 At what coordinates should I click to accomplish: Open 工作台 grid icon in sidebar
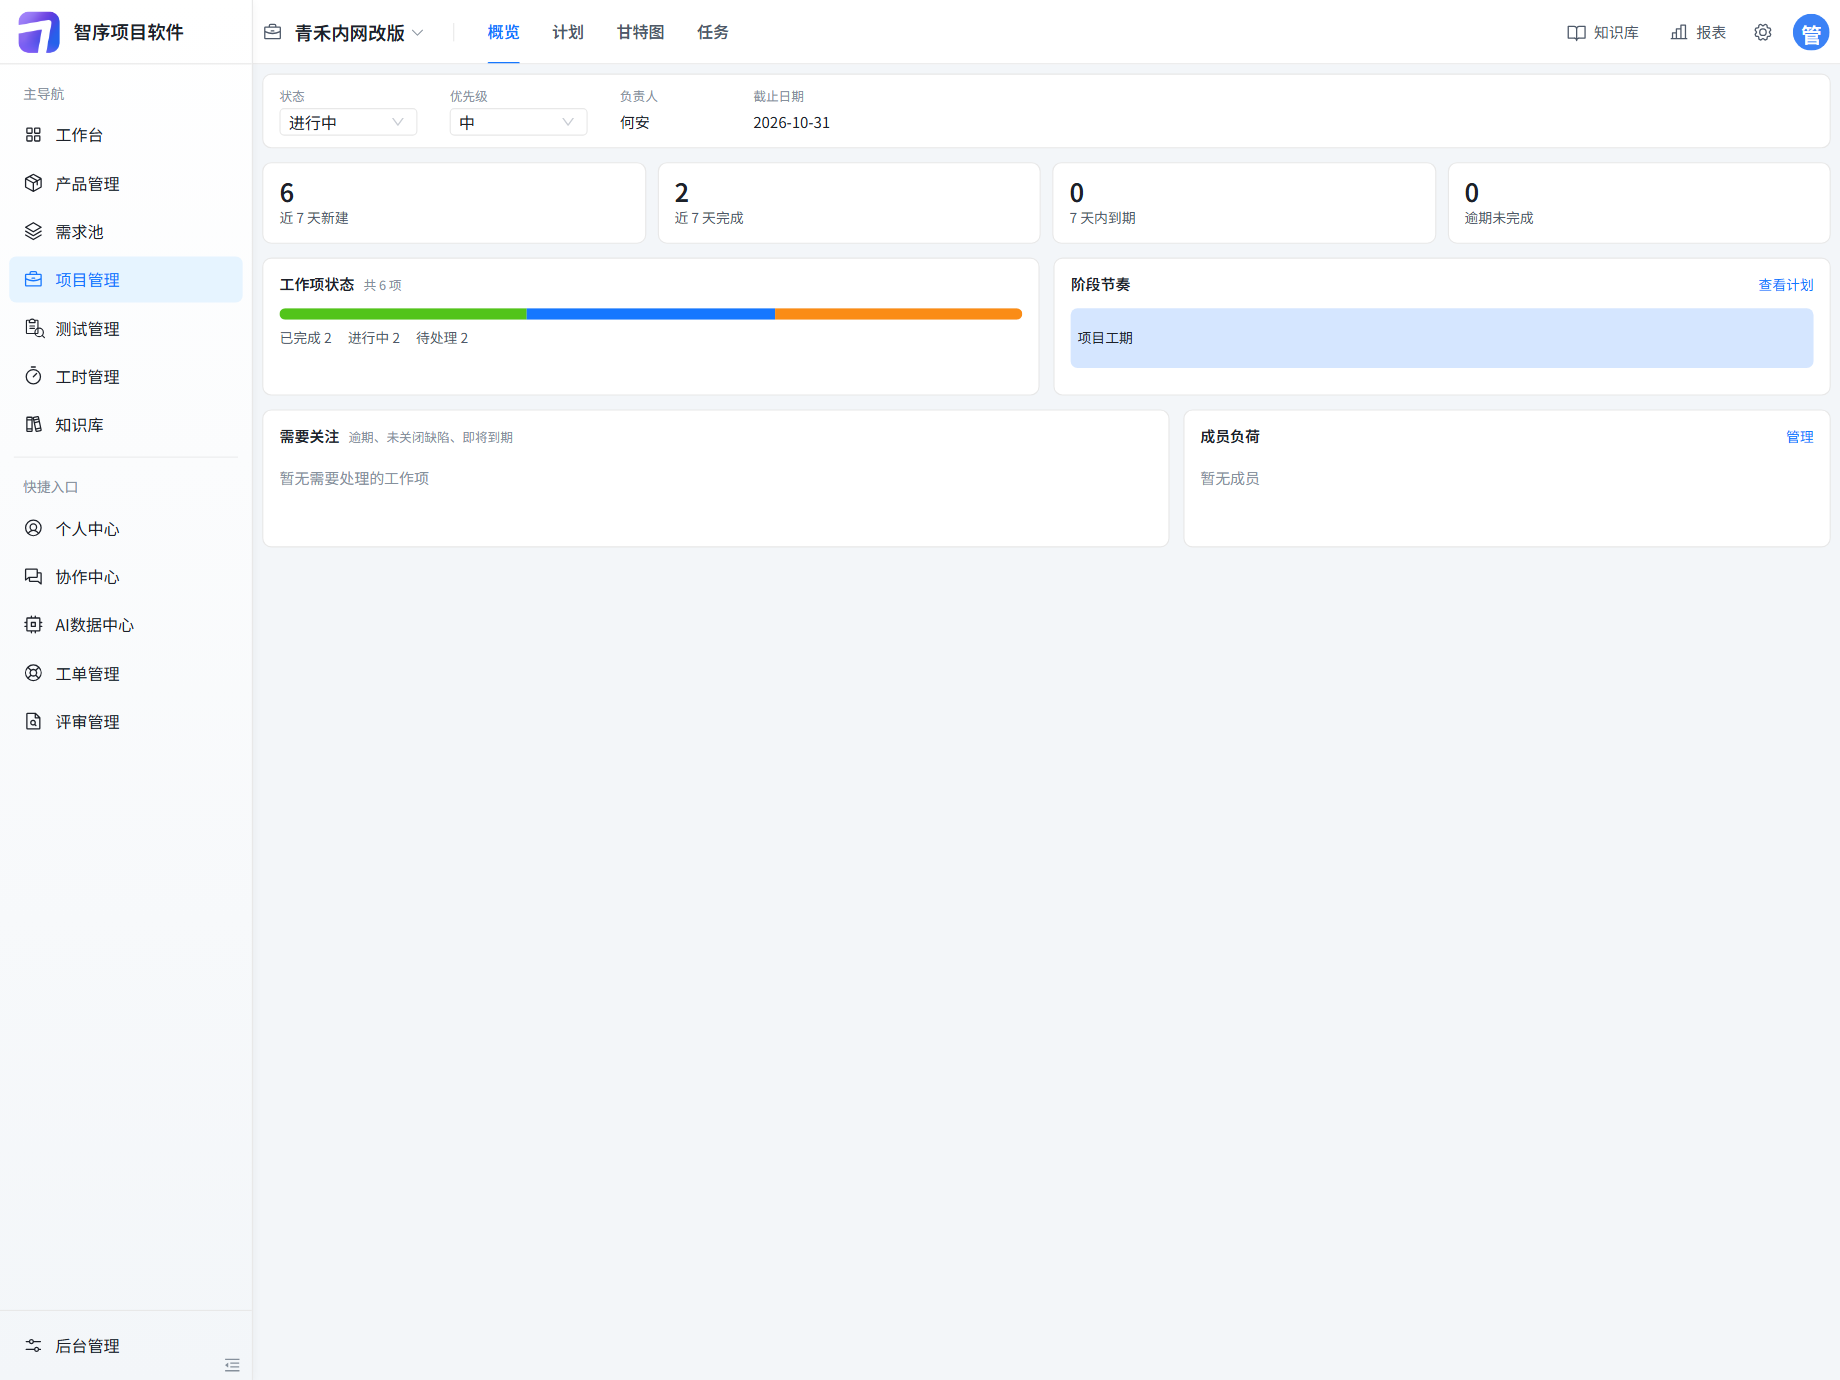point(33,135)
